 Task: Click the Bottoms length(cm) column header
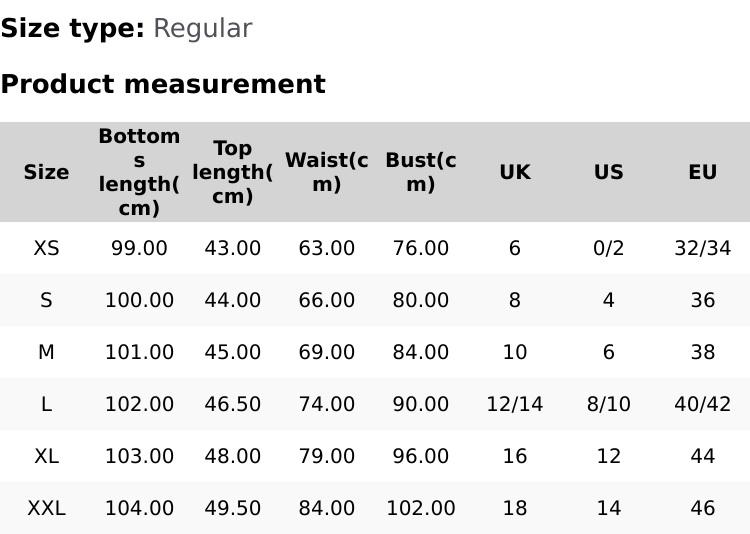[x=139, y=172]
